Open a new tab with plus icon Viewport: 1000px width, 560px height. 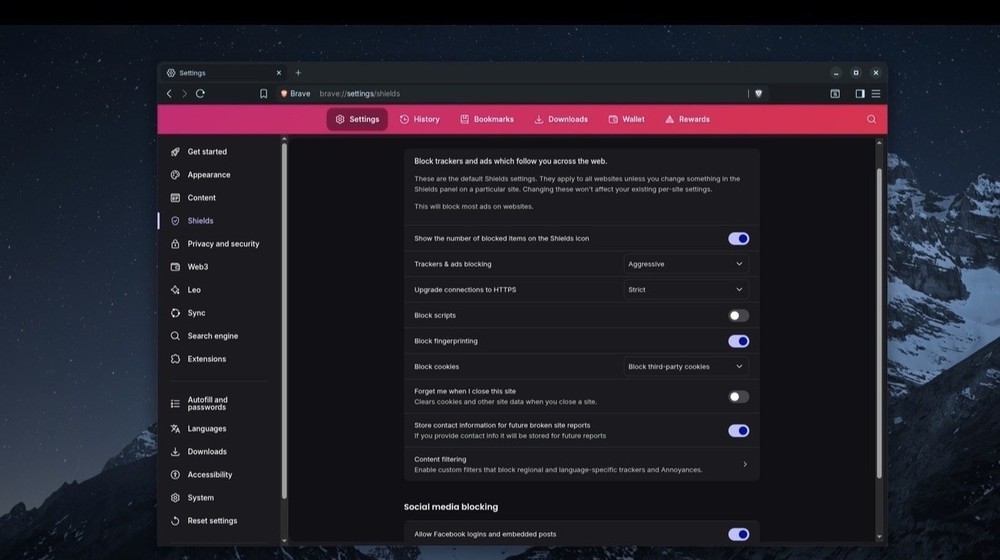point(298,73)
